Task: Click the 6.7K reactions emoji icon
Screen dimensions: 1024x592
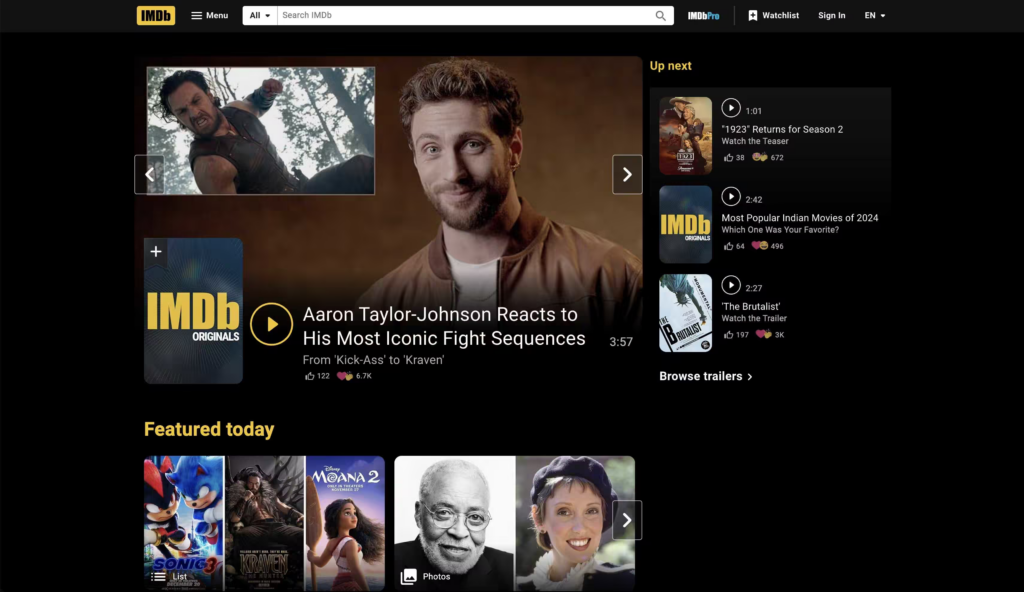Action: tap(344, 376)
